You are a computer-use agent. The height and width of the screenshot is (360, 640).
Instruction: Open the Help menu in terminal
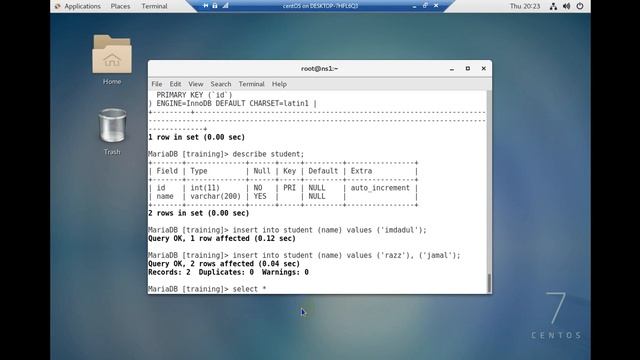pyautogui.click(x=279, y=84)
